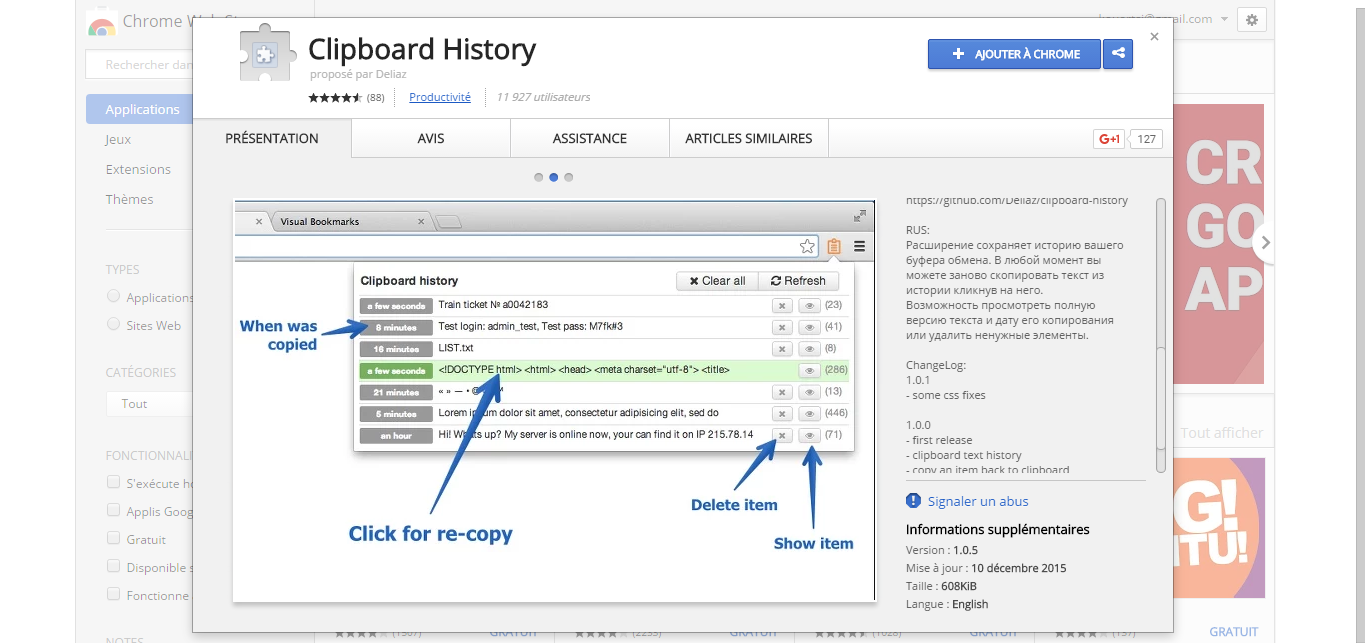
Task: Select Applications in the store sidebar
Action: 139,110
